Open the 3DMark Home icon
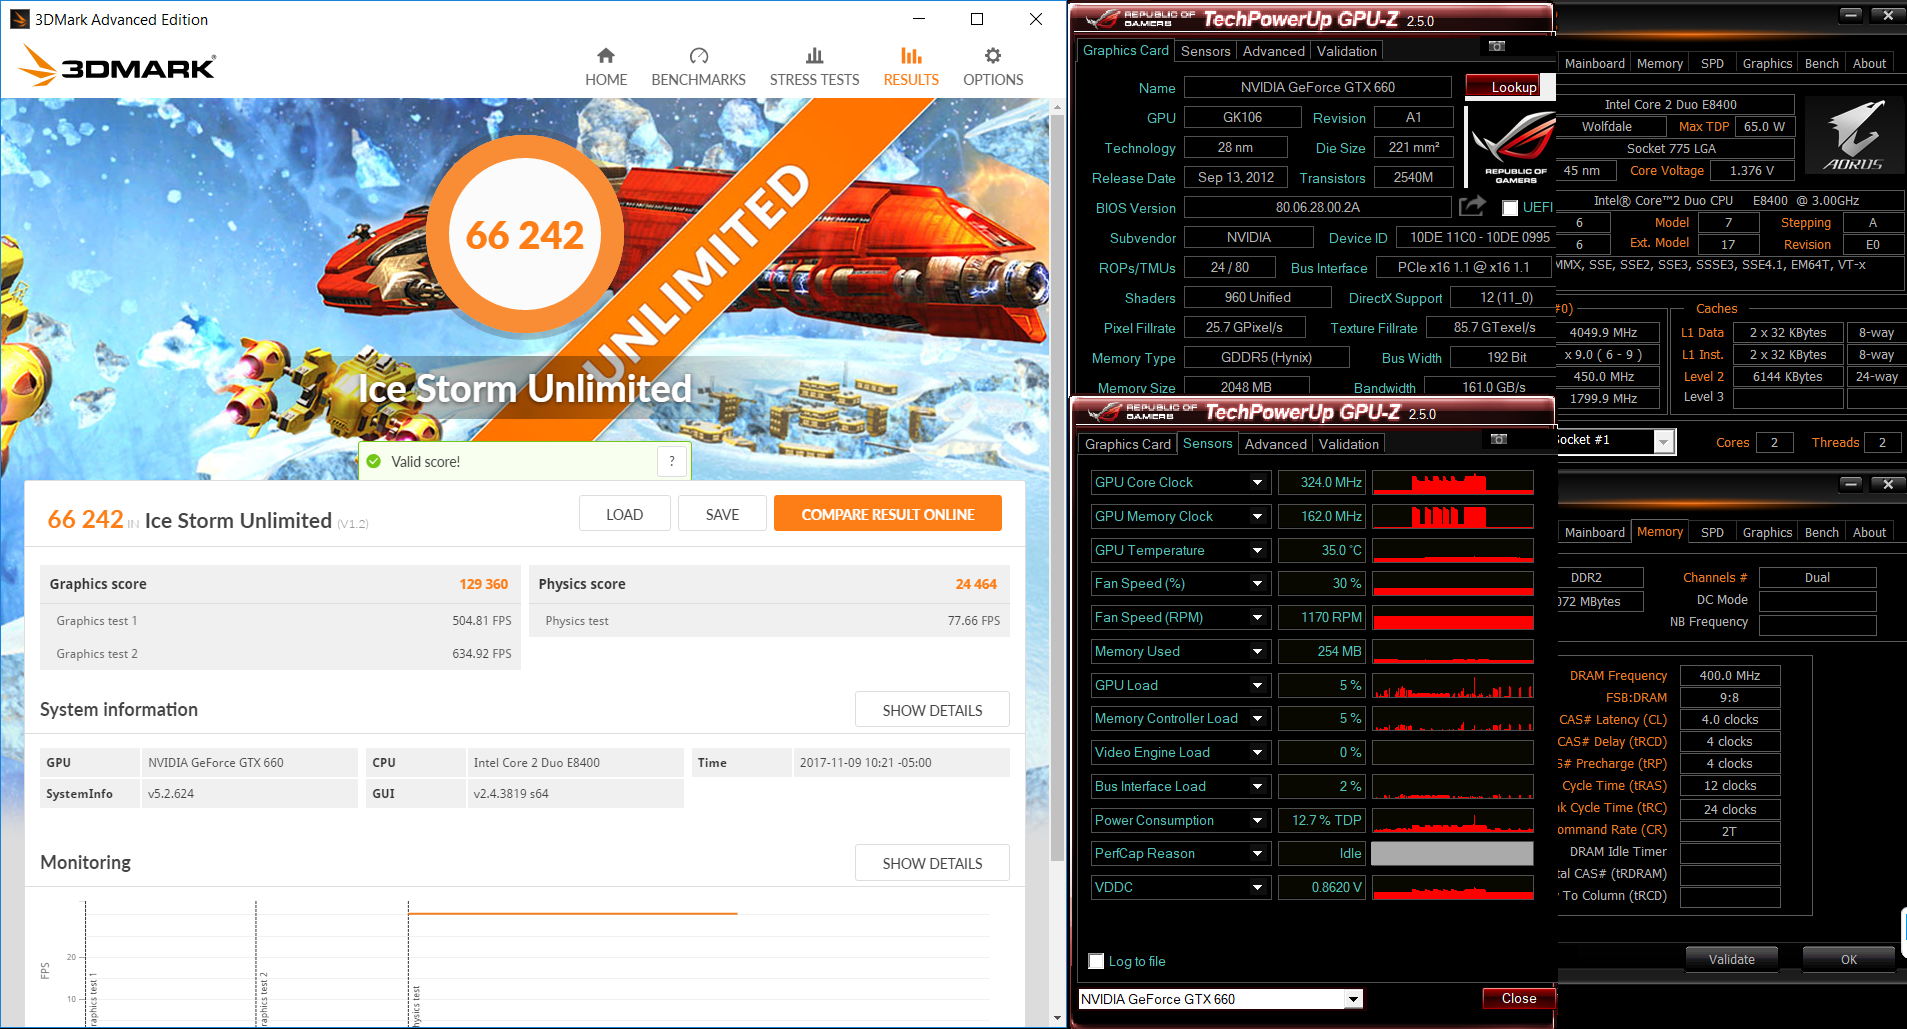Screen dimensions: 1907x1029 (x=606, y=55)
